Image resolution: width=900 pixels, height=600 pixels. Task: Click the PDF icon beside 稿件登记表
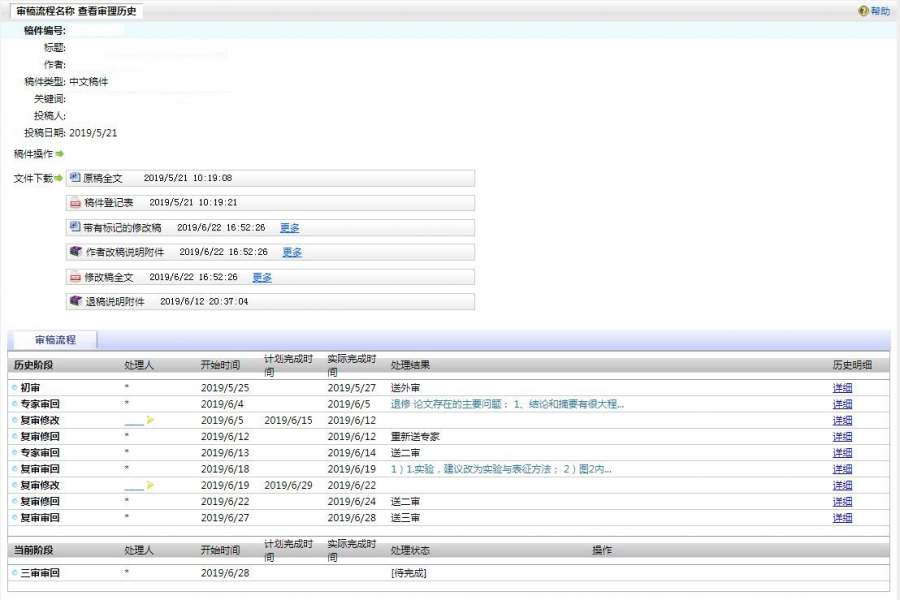point(75,203)
